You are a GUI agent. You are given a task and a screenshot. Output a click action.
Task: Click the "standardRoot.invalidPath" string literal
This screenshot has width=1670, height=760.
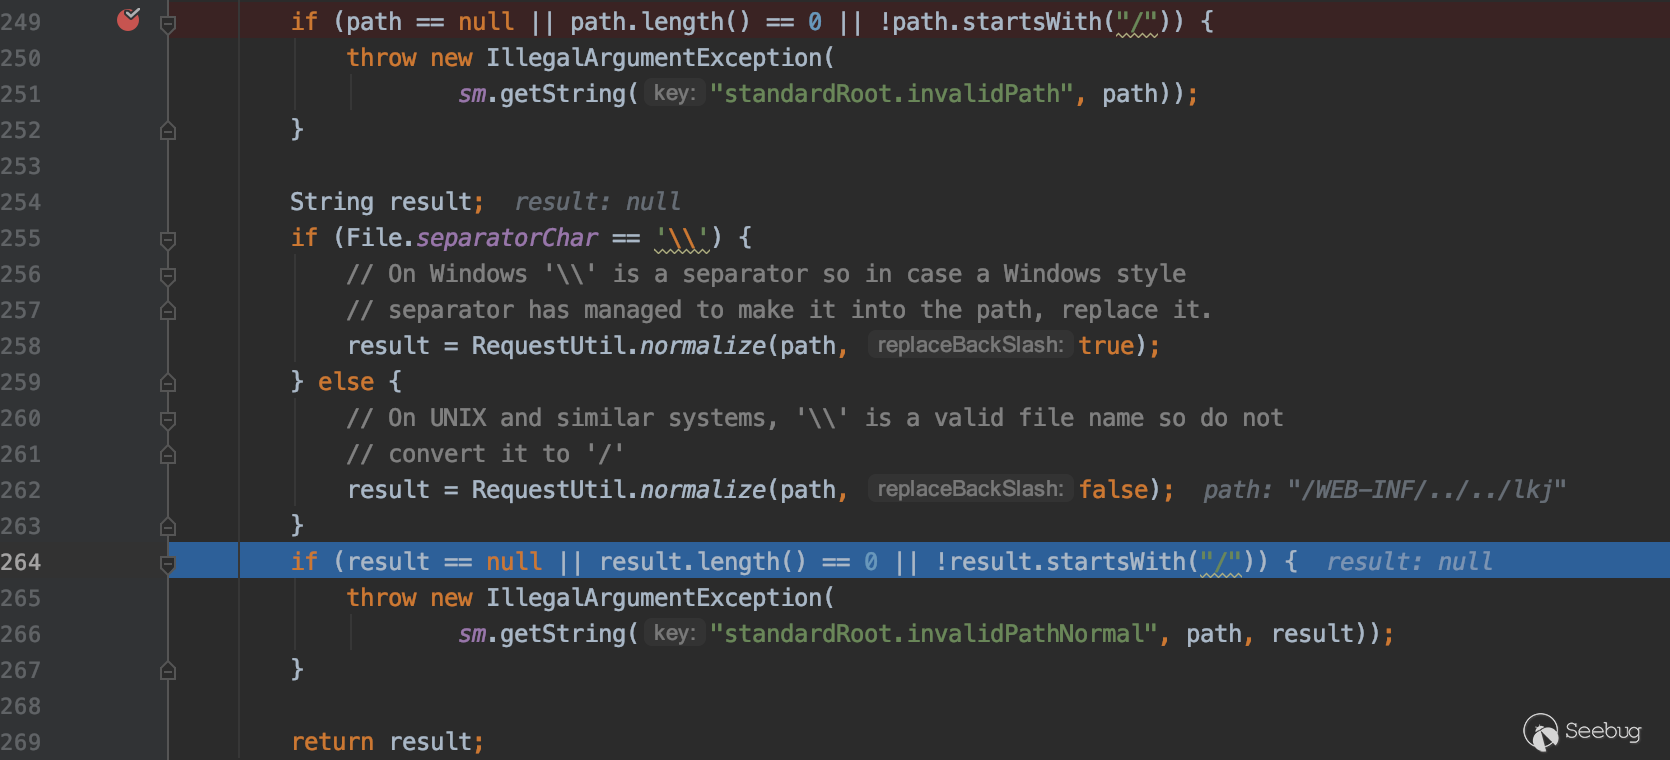(892, 94)
